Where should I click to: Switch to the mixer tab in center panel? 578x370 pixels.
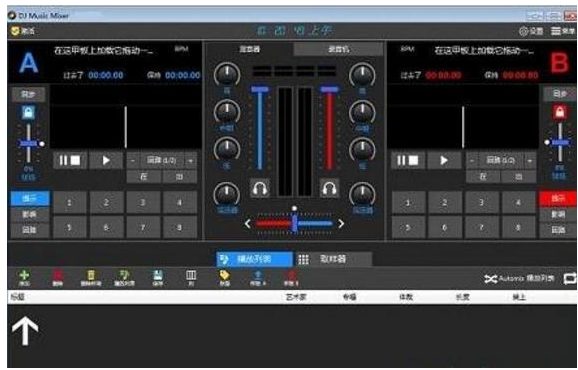[x=250, y=49]
